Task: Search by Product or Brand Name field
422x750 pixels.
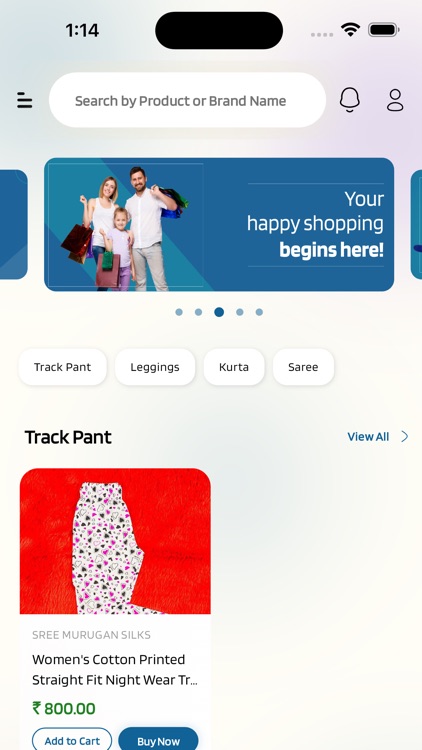Action: [x=188, y=100]
